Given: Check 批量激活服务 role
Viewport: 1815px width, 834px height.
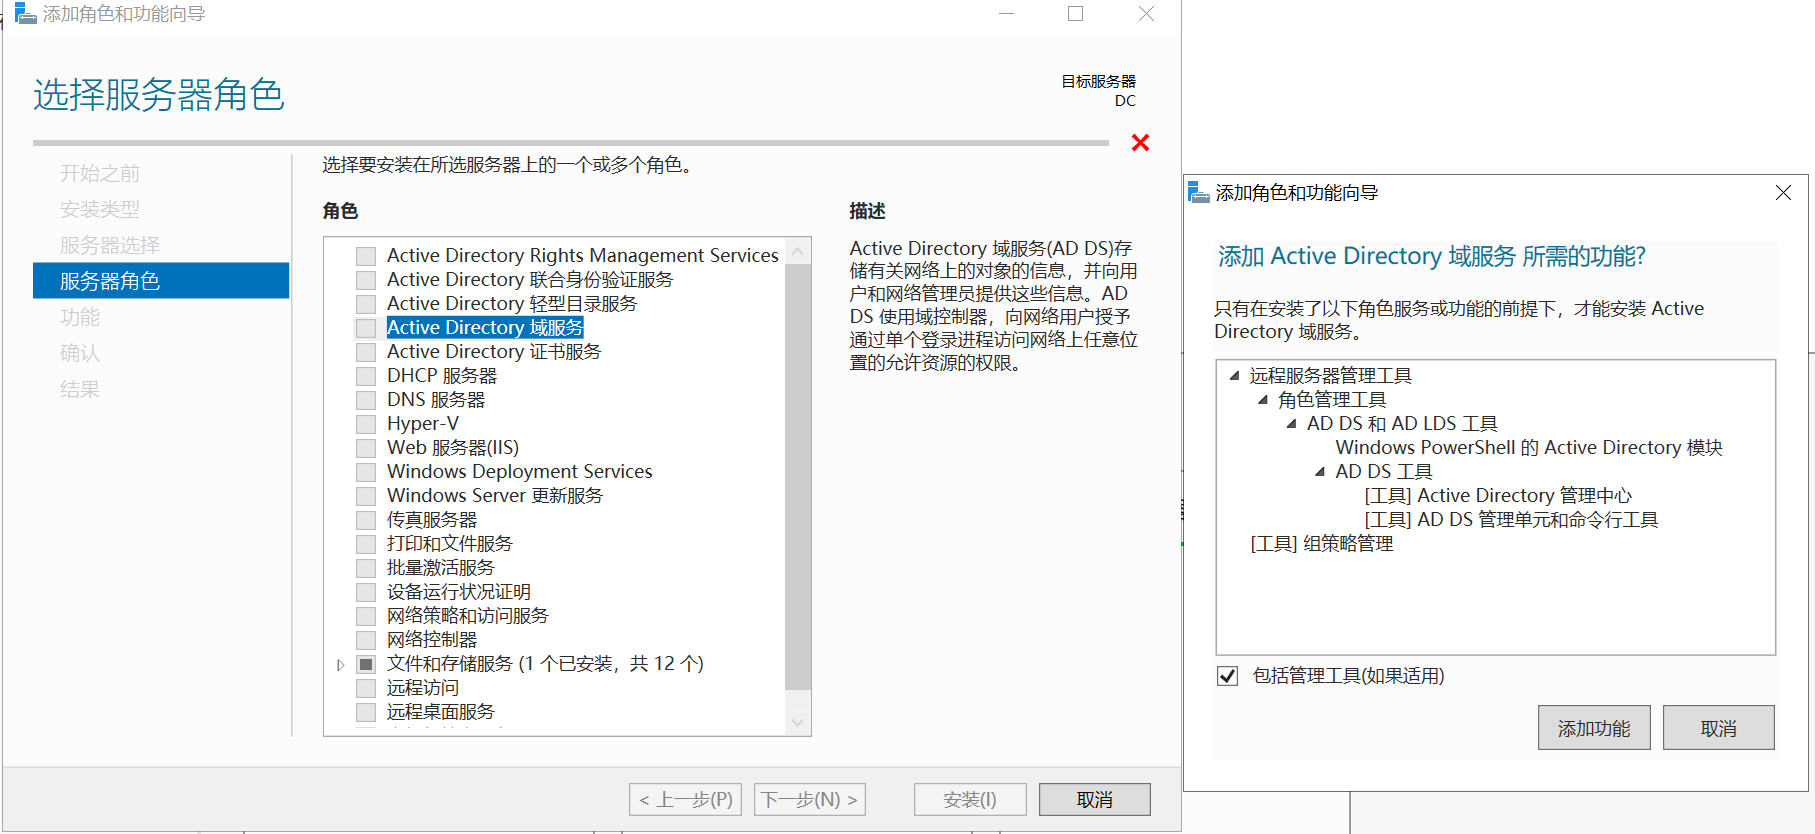Looking at the screenshot, I should [x=366, y=568].
